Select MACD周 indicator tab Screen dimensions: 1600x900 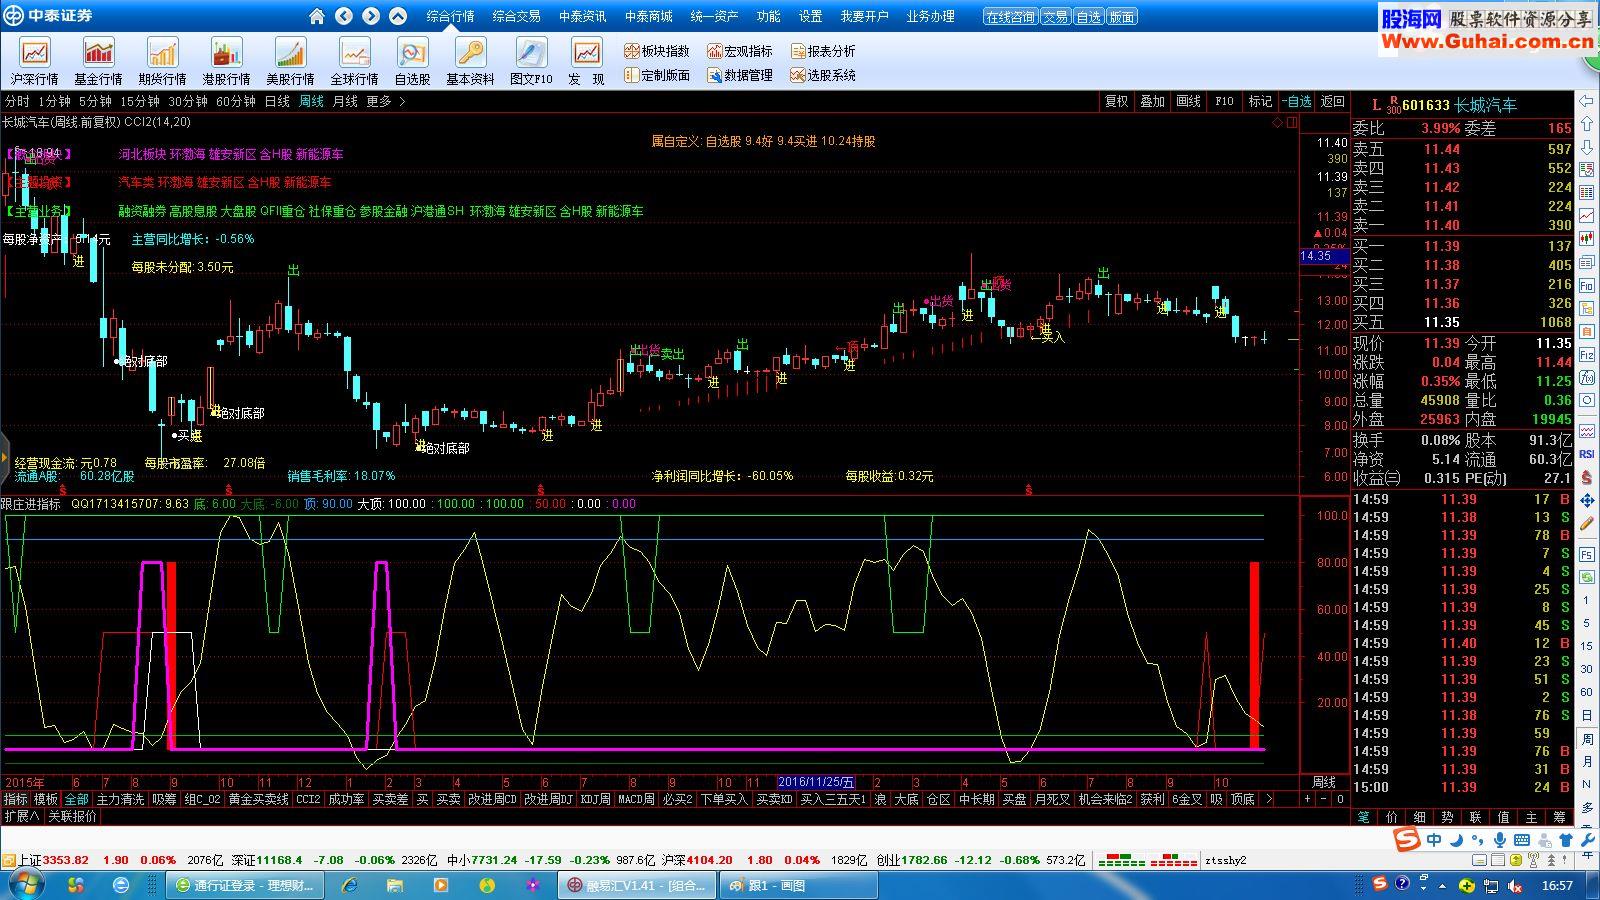635,799
